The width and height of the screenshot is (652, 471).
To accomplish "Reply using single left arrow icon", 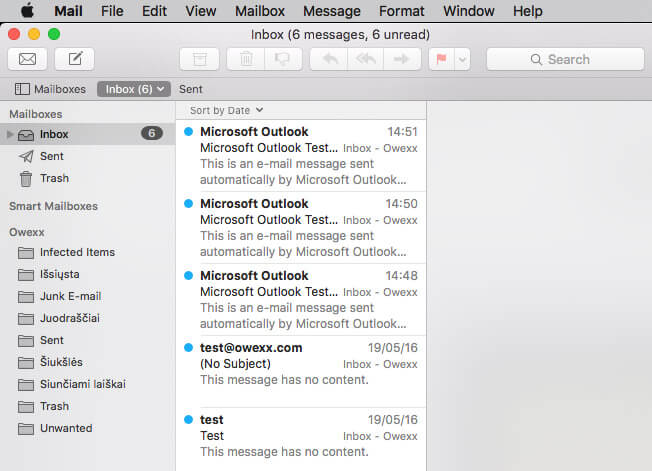I will click(330, 59).
